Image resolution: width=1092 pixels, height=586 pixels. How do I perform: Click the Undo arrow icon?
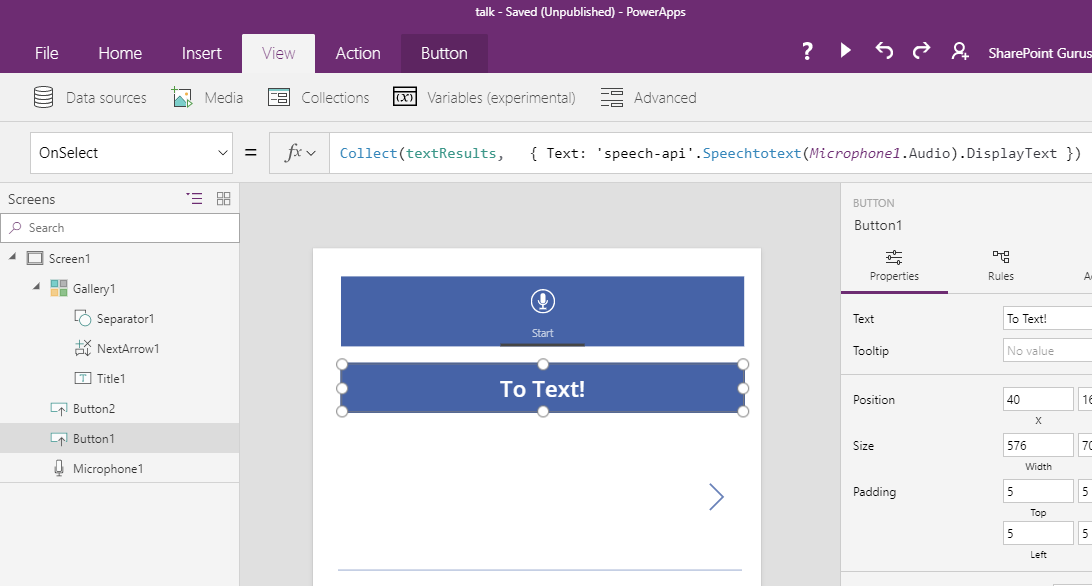click(x=884, y=51)
